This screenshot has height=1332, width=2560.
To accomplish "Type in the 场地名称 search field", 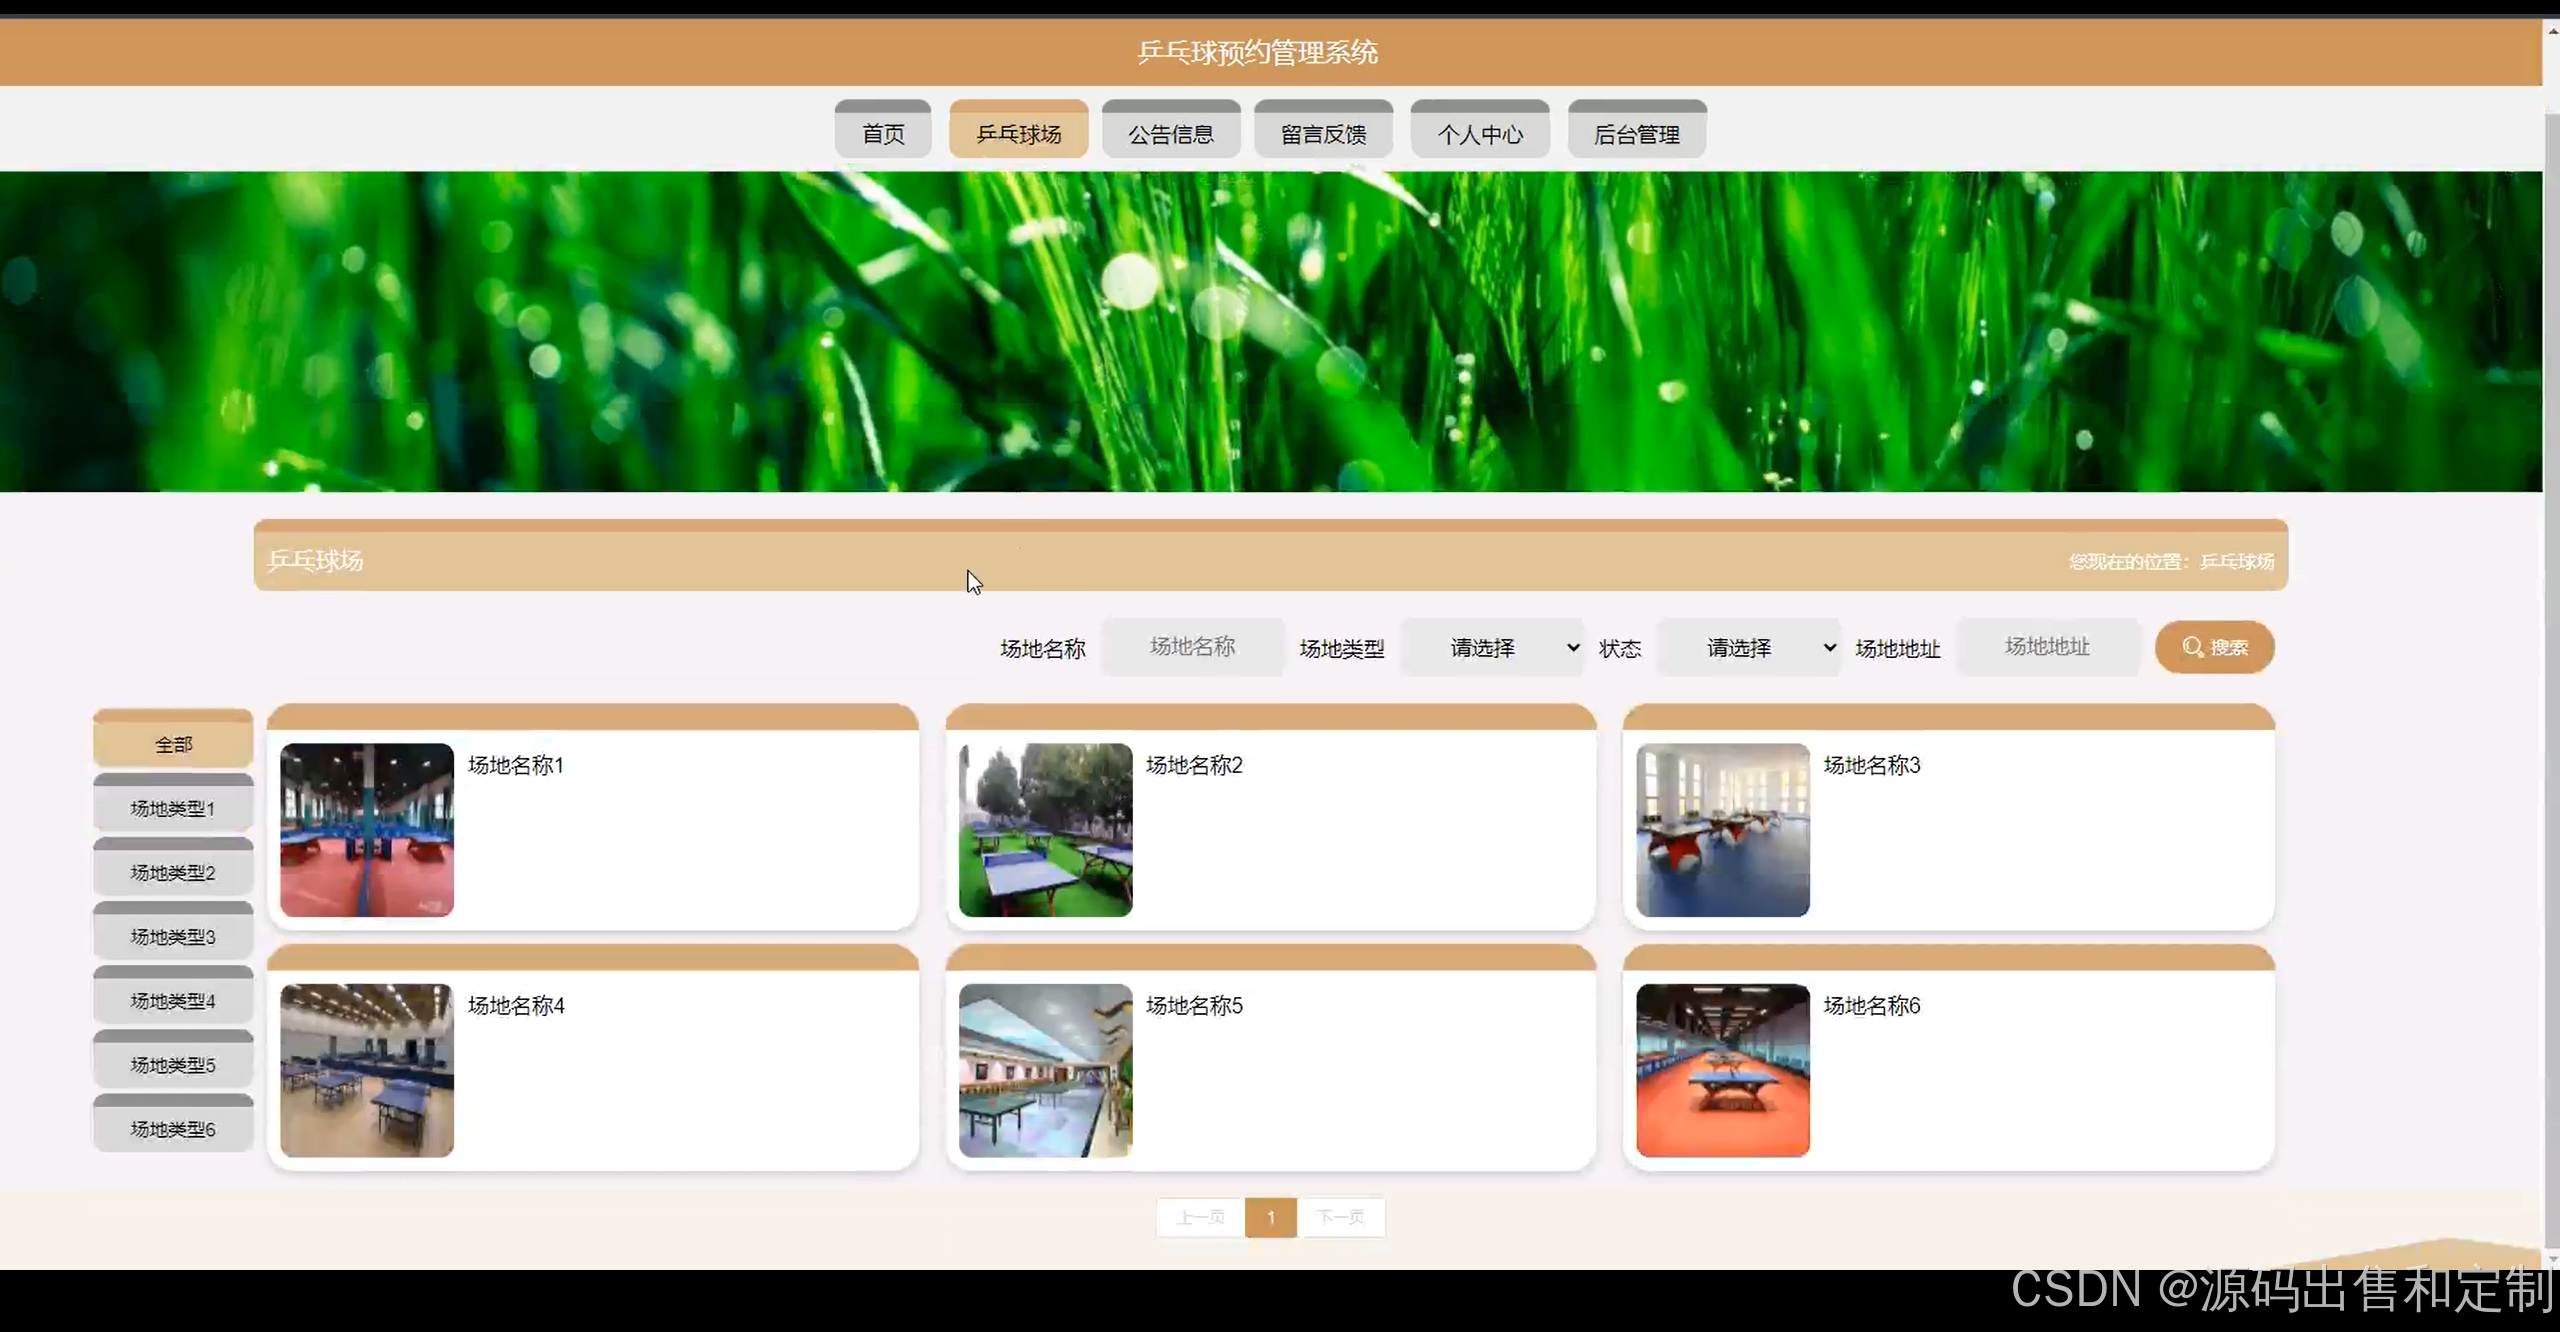I will click(x=1192, y=647).
